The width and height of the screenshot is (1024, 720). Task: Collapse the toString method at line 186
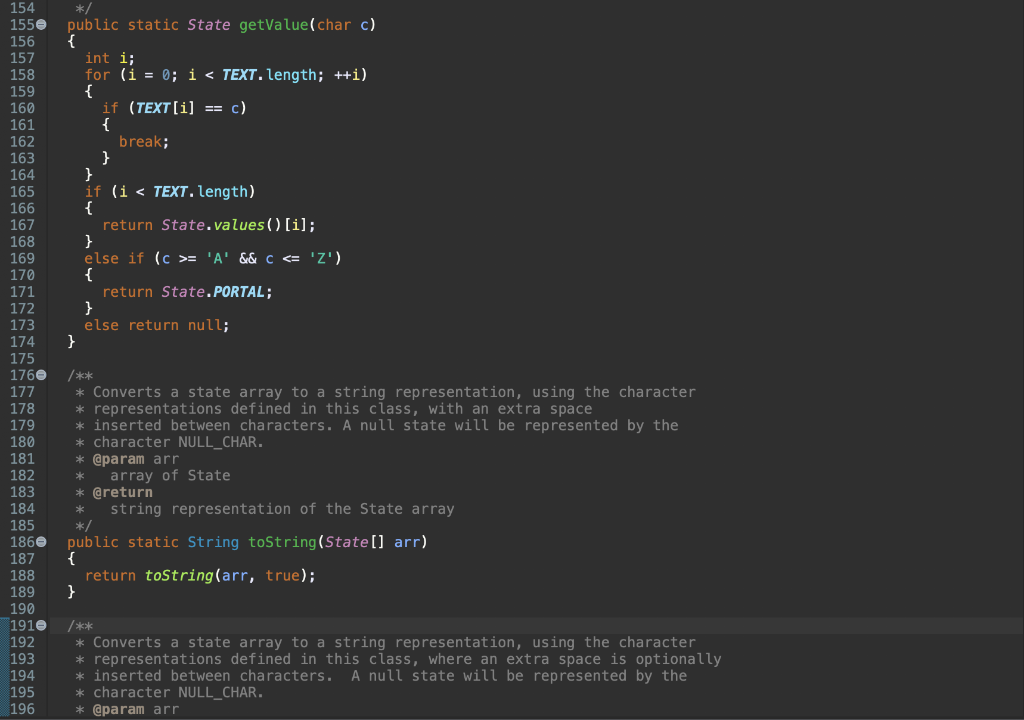(42, 541)
